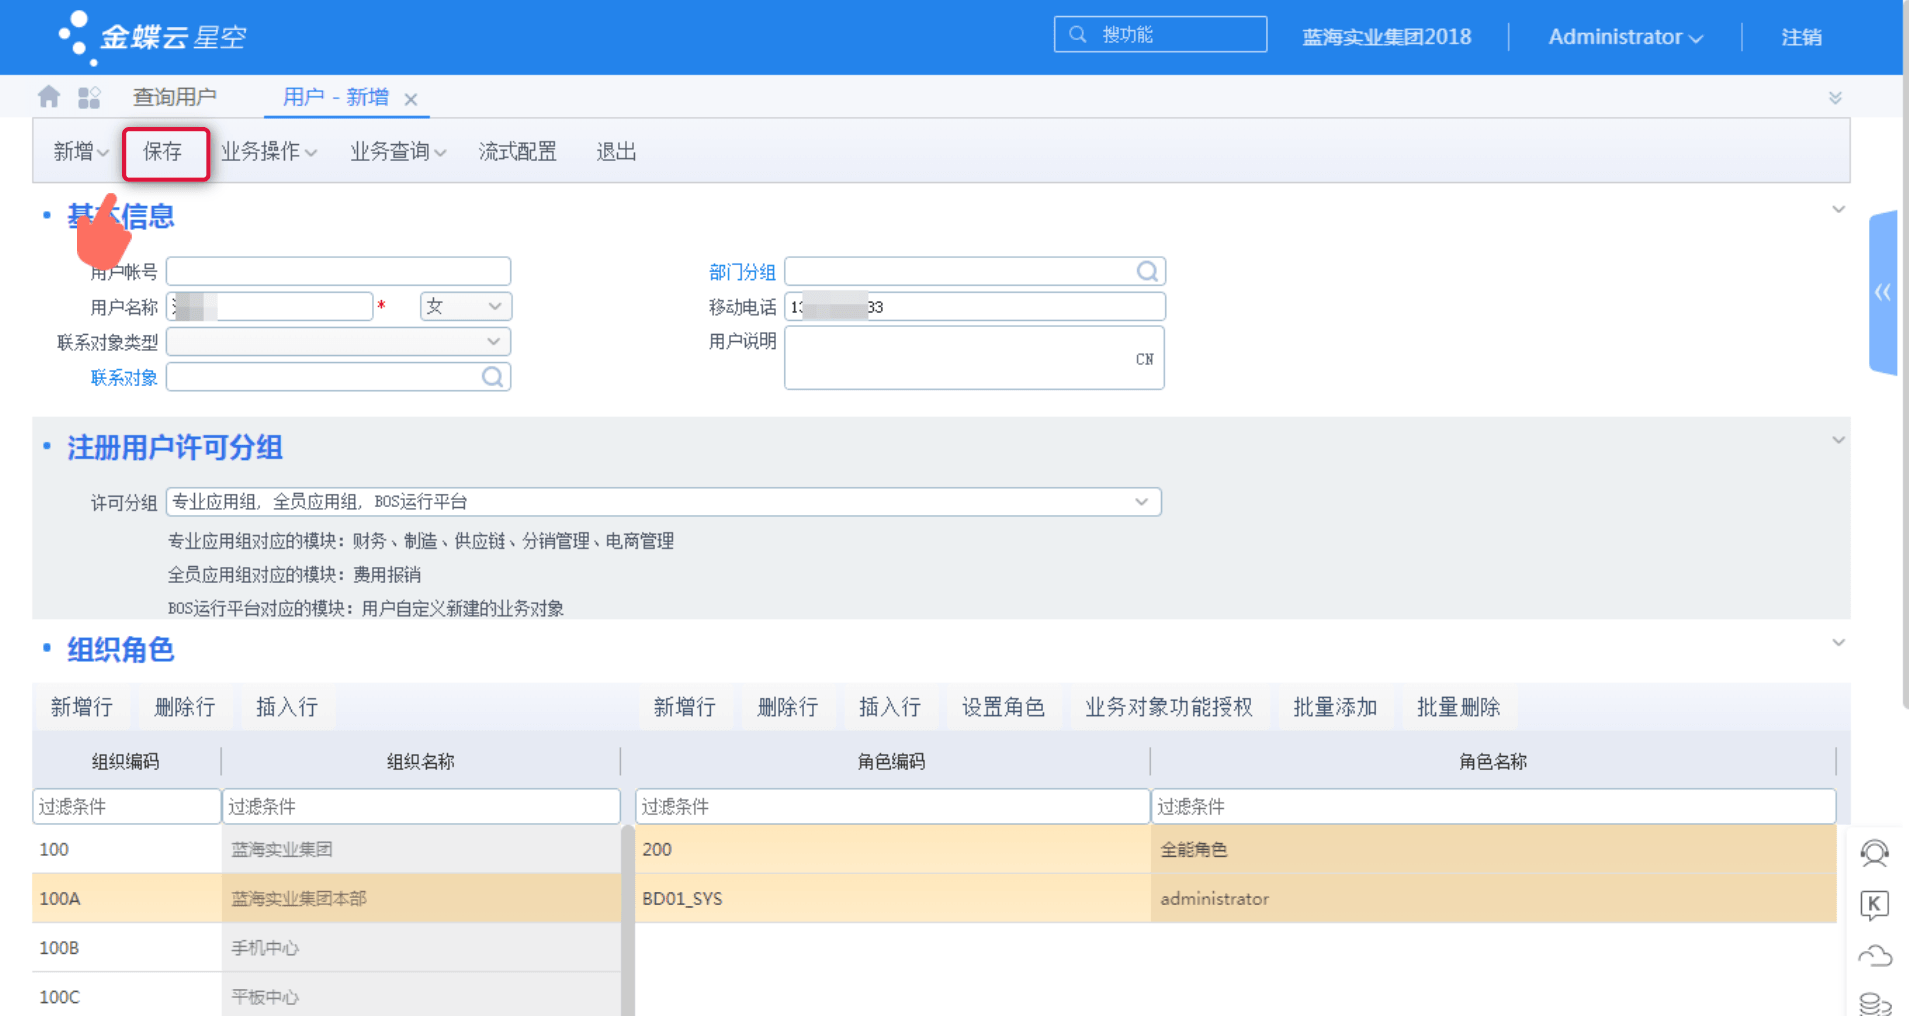Open the applications grid icon beside home
The height and width of the screenshot is (1016, 1909).
click(89, 96)
